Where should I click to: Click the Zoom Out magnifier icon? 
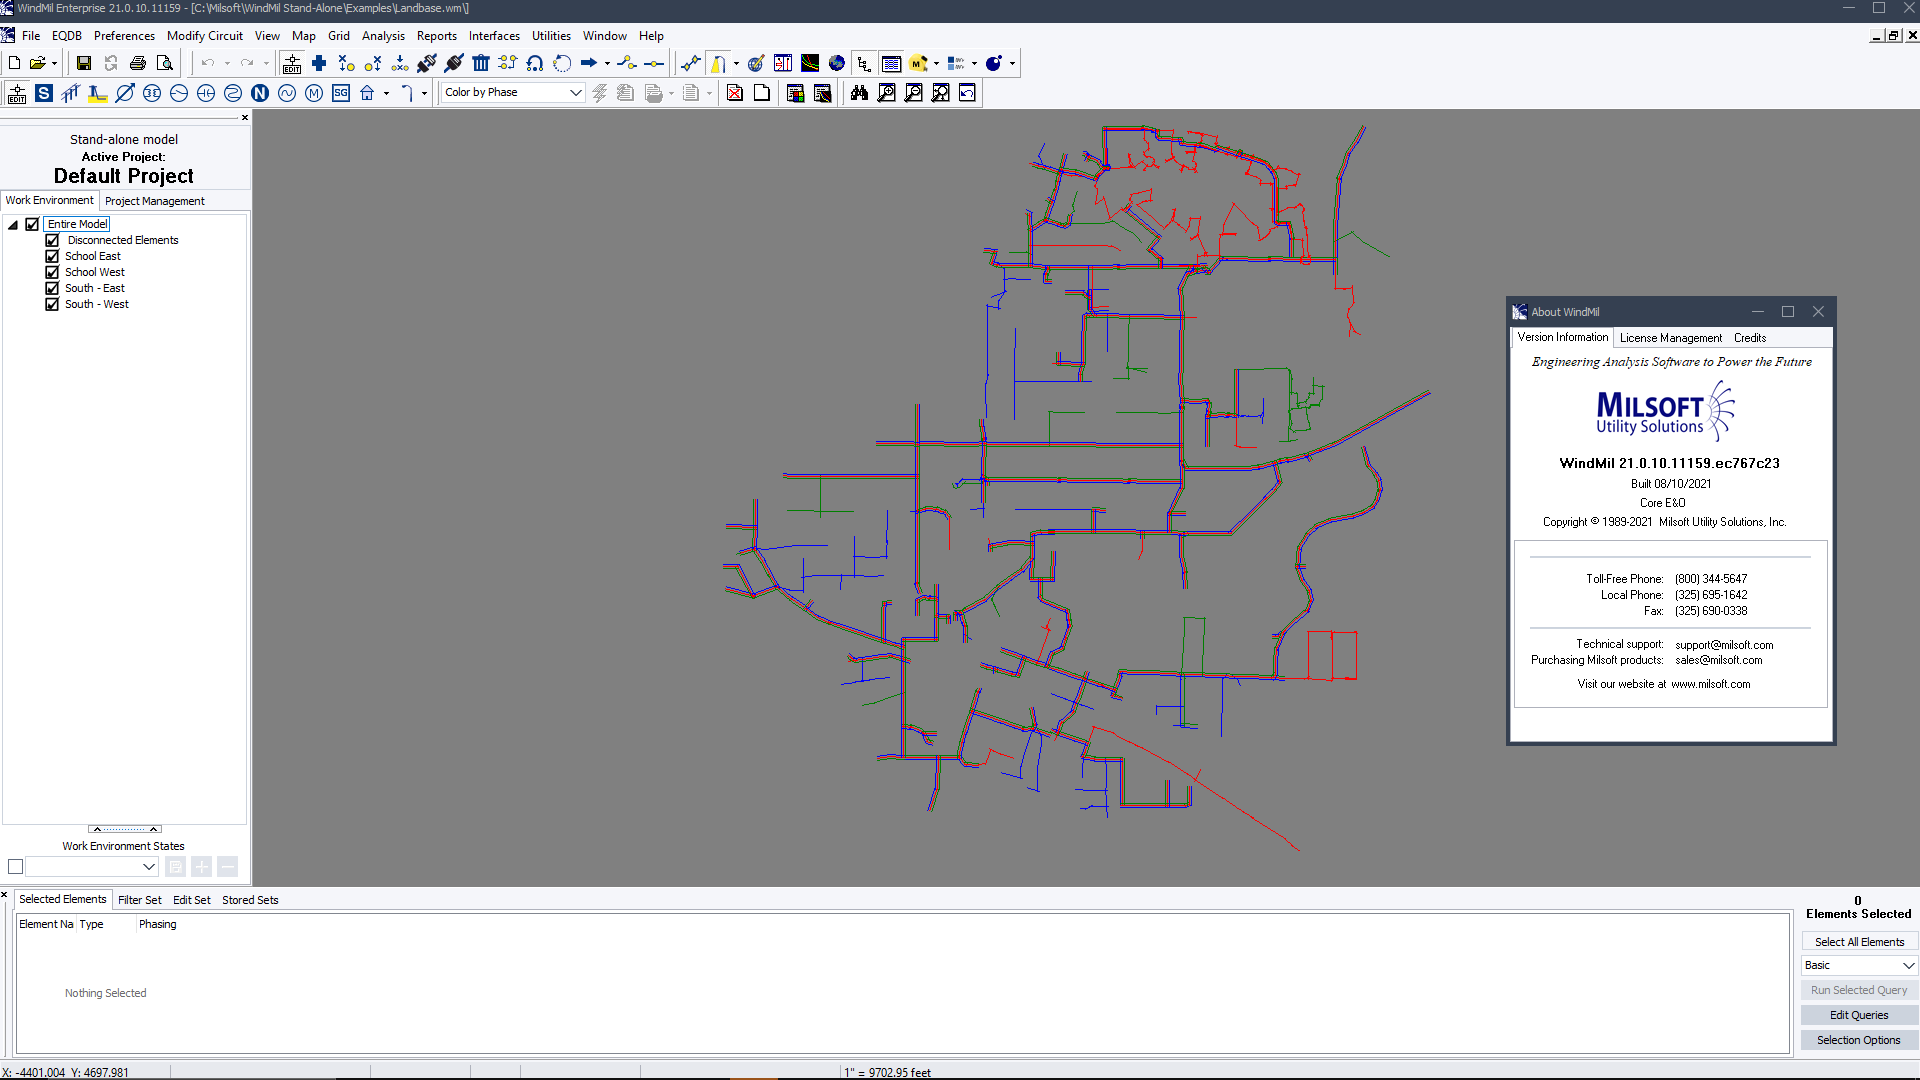click(x=913, y=93)
